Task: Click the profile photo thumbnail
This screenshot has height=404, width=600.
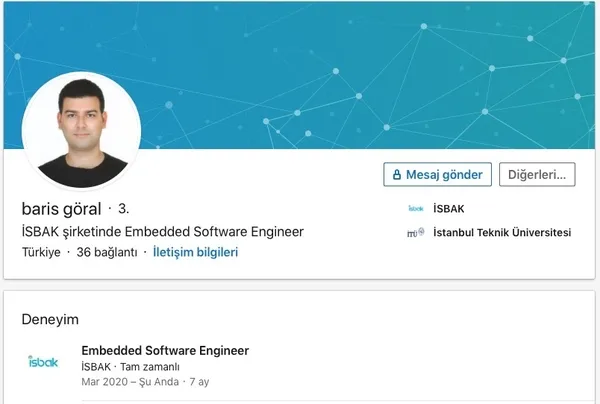Action: coord(81,130)
